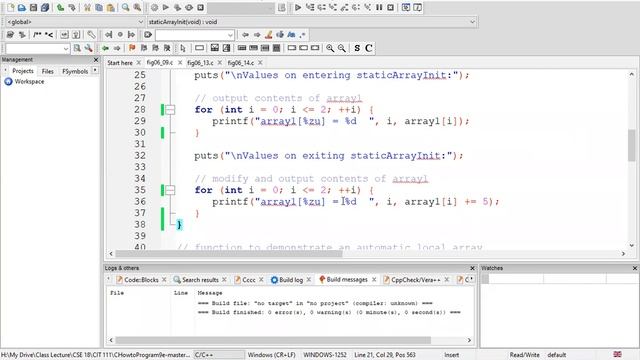Open the small search dropdown on bottom toolbar
The width and height of the screenshot is (640, 360).
click(38, 48)
